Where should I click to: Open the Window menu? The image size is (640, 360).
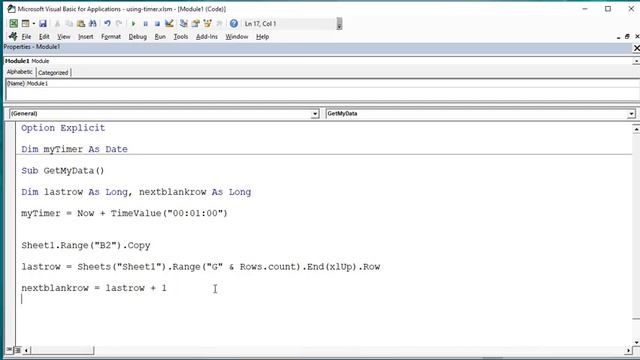click(x=237, y=37)
